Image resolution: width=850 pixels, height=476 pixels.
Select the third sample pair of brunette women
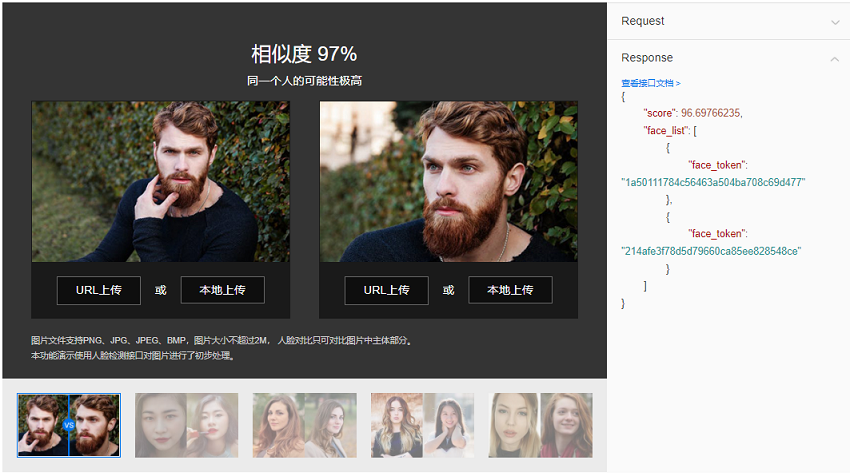tap(305, 425)
